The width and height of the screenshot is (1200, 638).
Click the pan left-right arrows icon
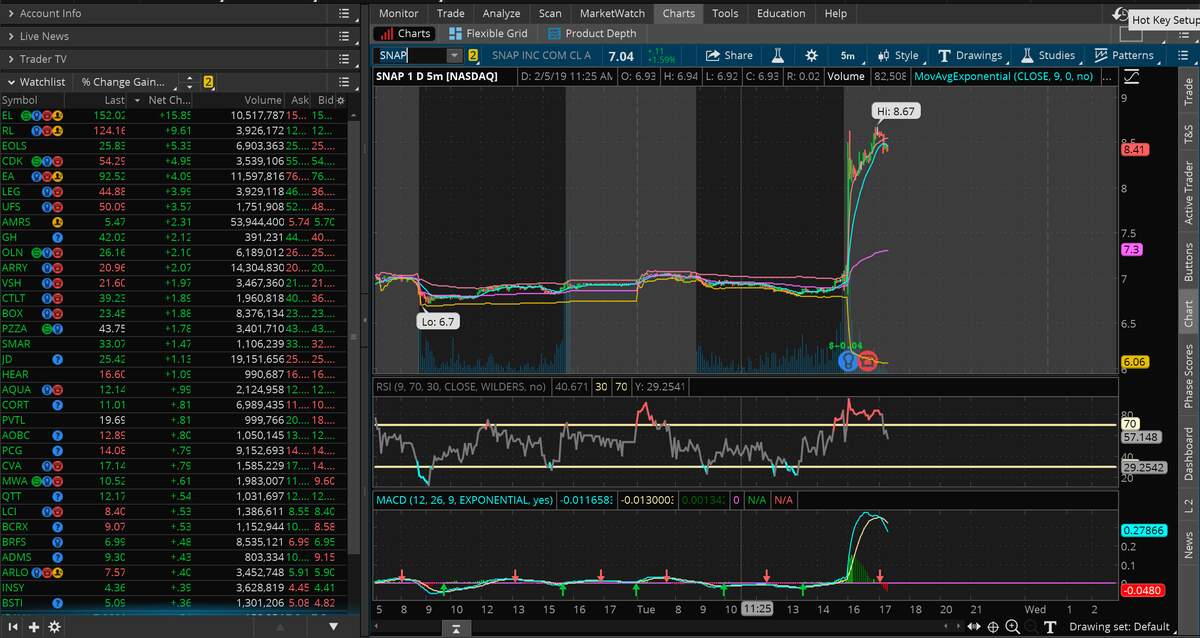point(973,626)
